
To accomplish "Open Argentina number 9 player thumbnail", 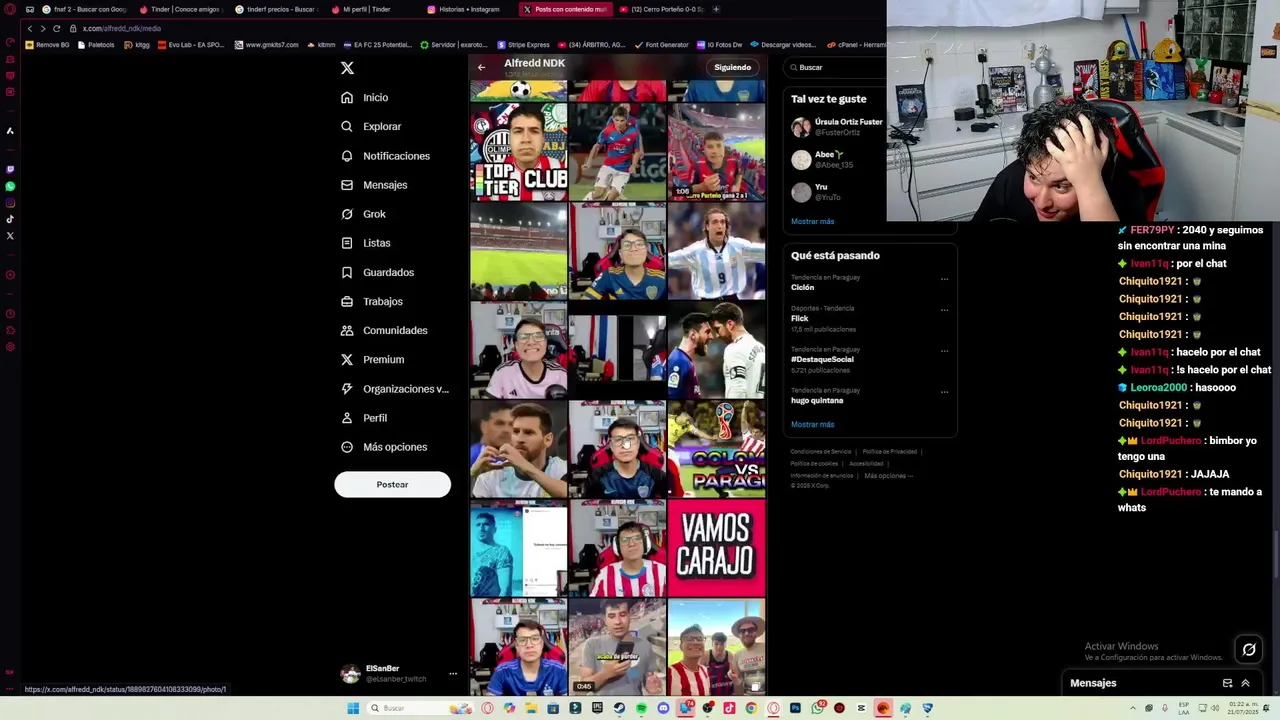I will pos(716,251).
